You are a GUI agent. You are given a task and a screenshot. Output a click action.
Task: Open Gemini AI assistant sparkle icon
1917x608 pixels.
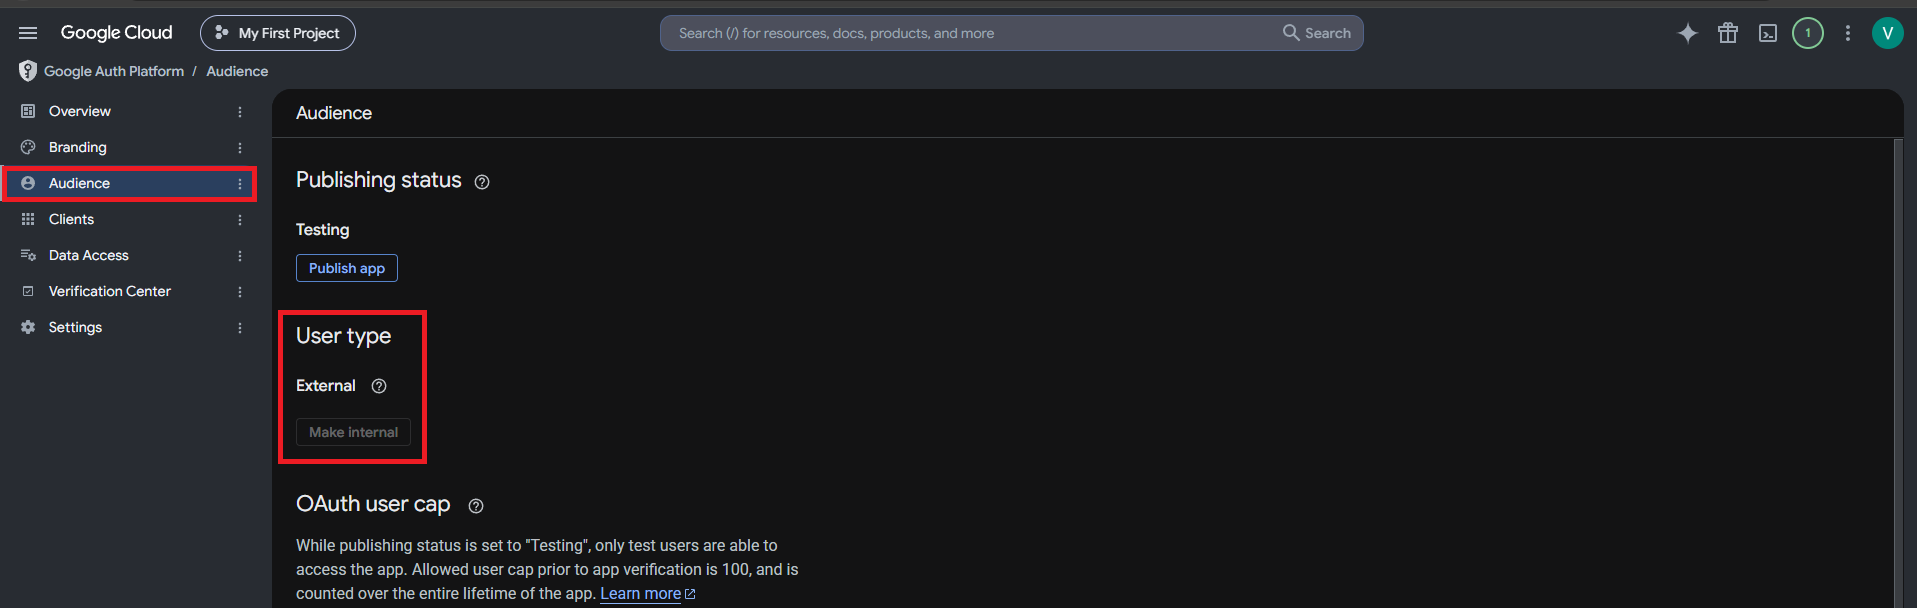coord(1688,33)
